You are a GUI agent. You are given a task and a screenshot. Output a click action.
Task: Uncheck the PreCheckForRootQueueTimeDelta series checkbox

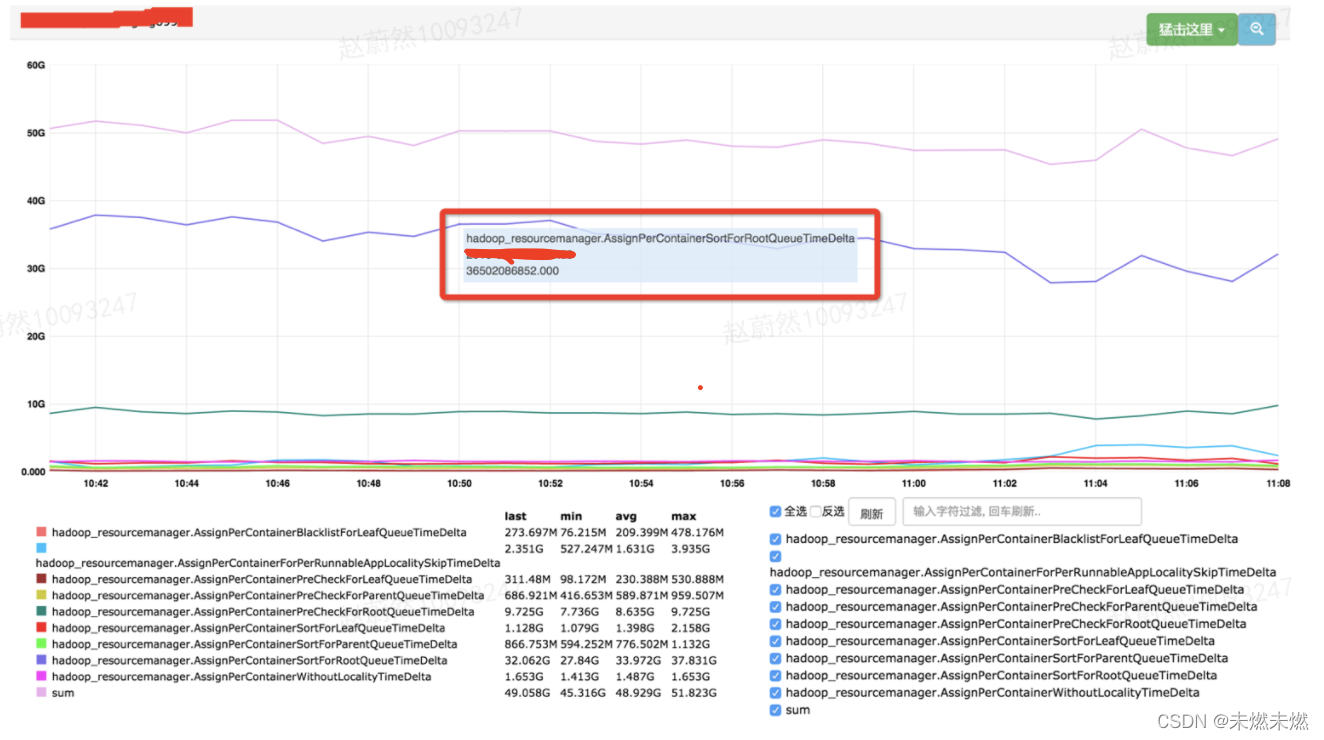click(x=776, y=624)
